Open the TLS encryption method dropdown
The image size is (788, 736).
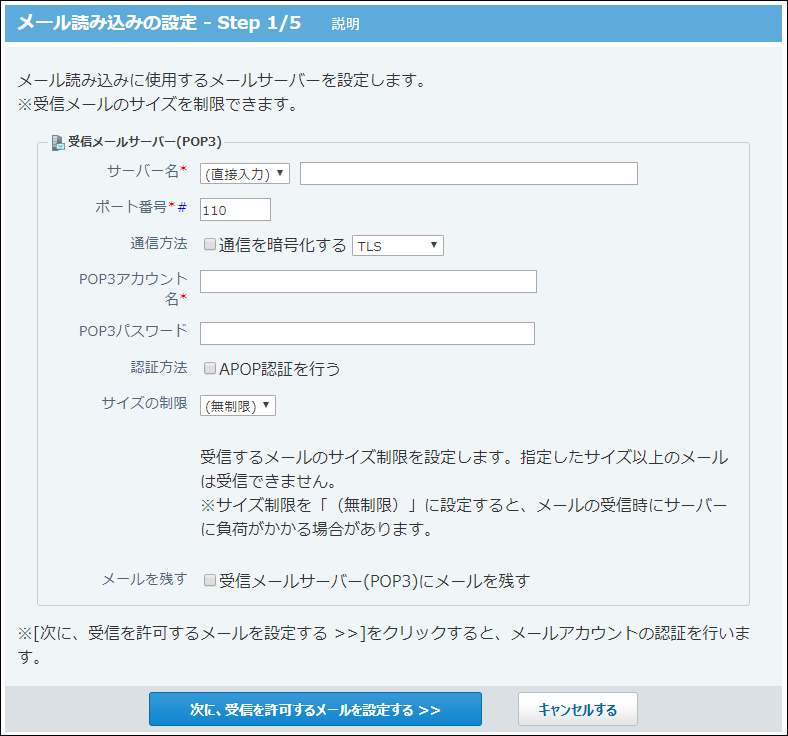coord(398,246)
